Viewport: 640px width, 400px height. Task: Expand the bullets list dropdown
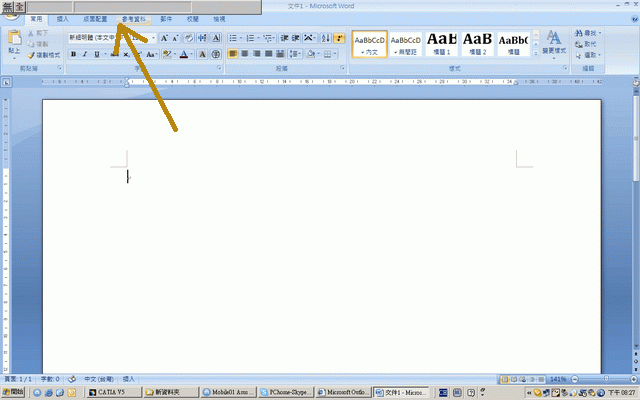click(241, 38)
